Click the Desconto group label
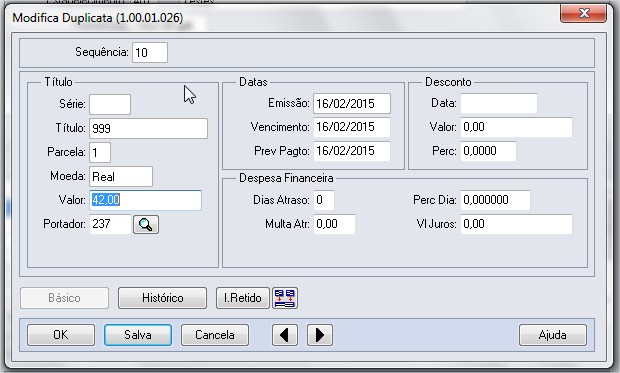The image size is (620, 373). click(x=448, y=82)
